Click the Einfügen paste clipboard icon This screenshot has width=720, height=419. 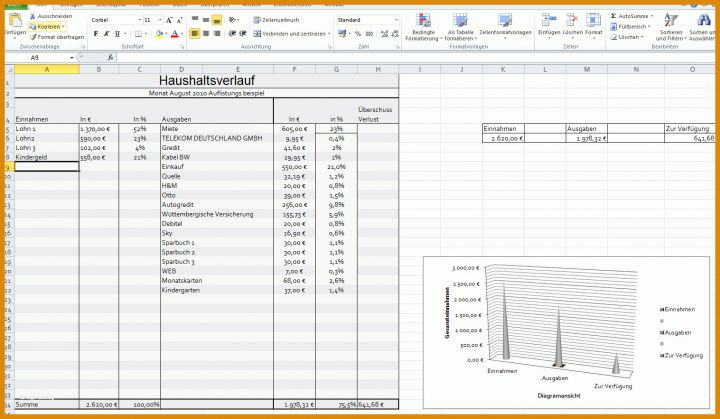(15, 21)
